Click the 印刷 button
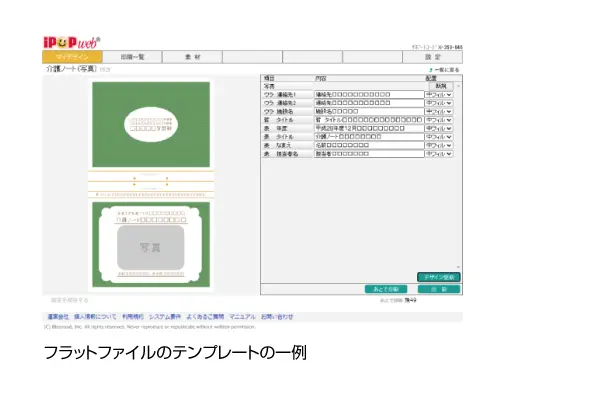Screen dimensions: 600x400 (439, 289)
